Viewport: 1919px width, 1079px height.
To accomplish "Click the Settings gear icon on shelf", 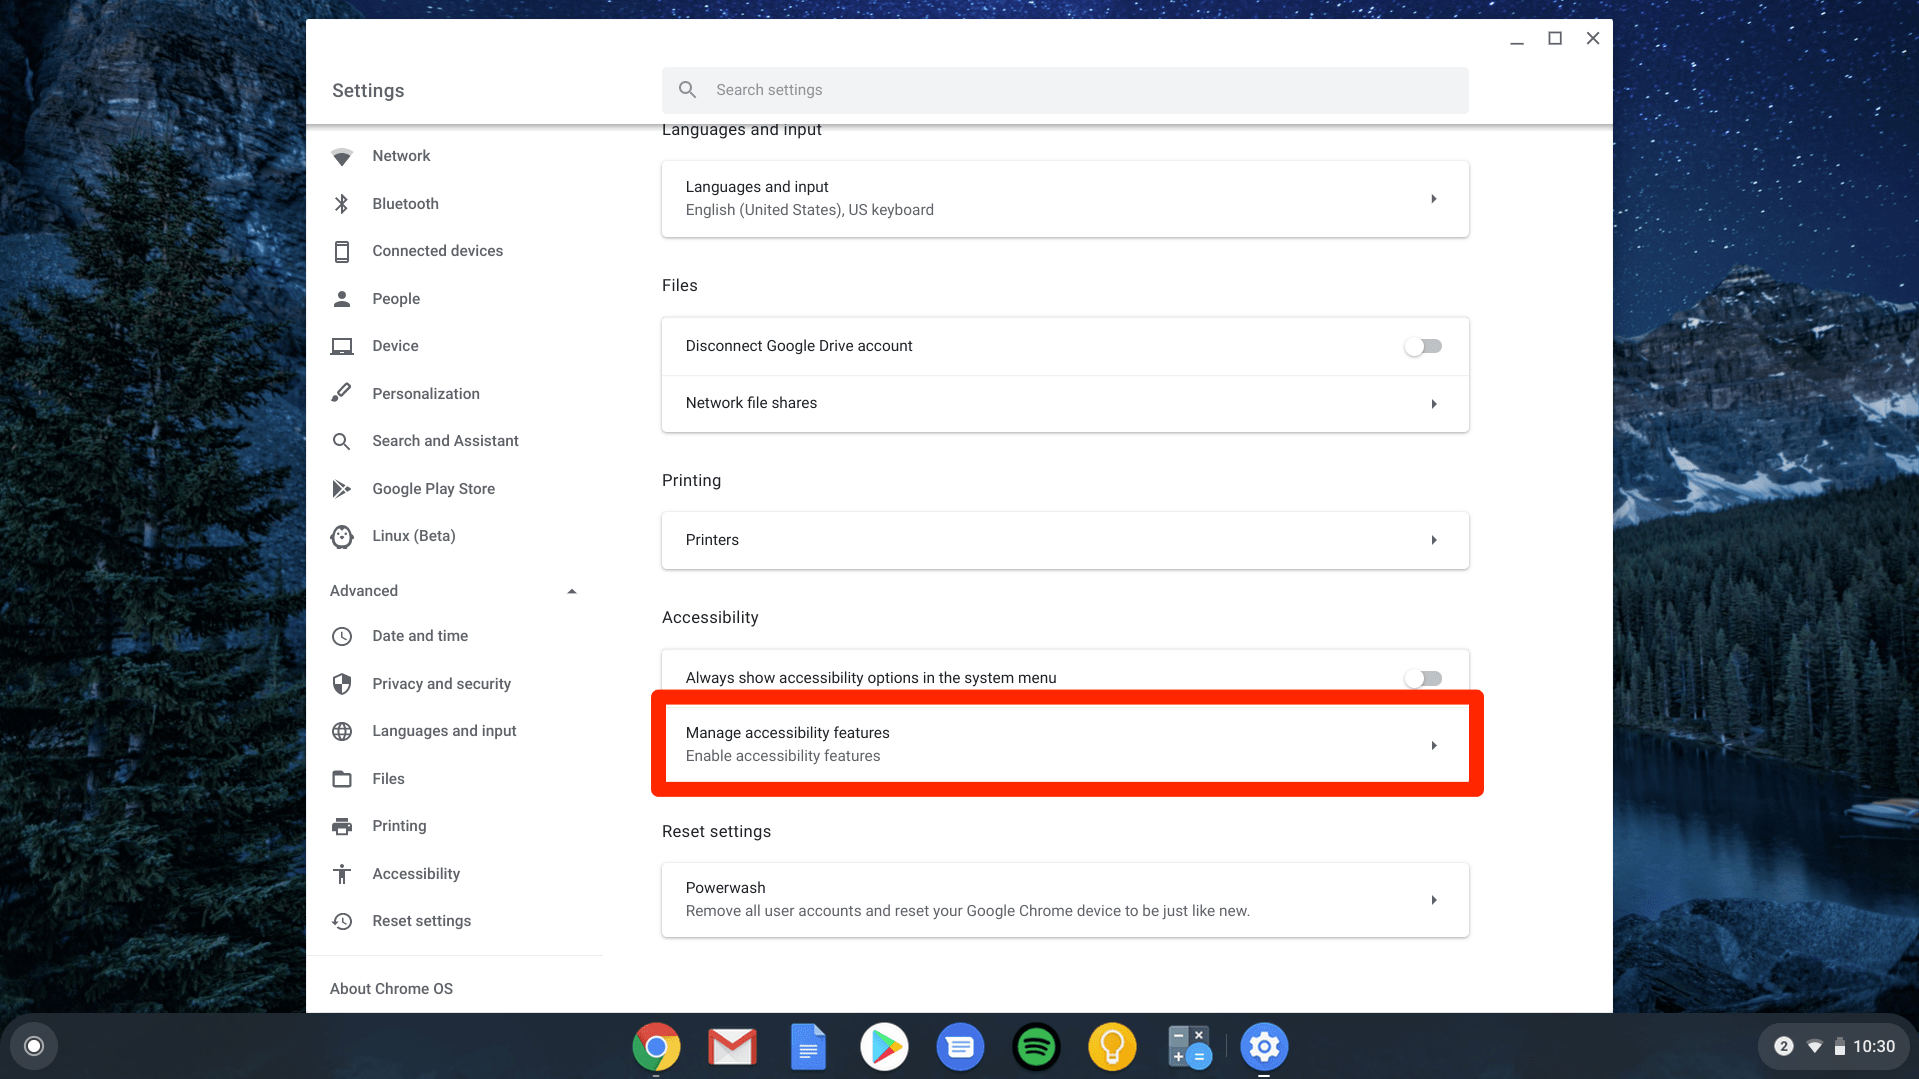I will click(1264, 1047).
